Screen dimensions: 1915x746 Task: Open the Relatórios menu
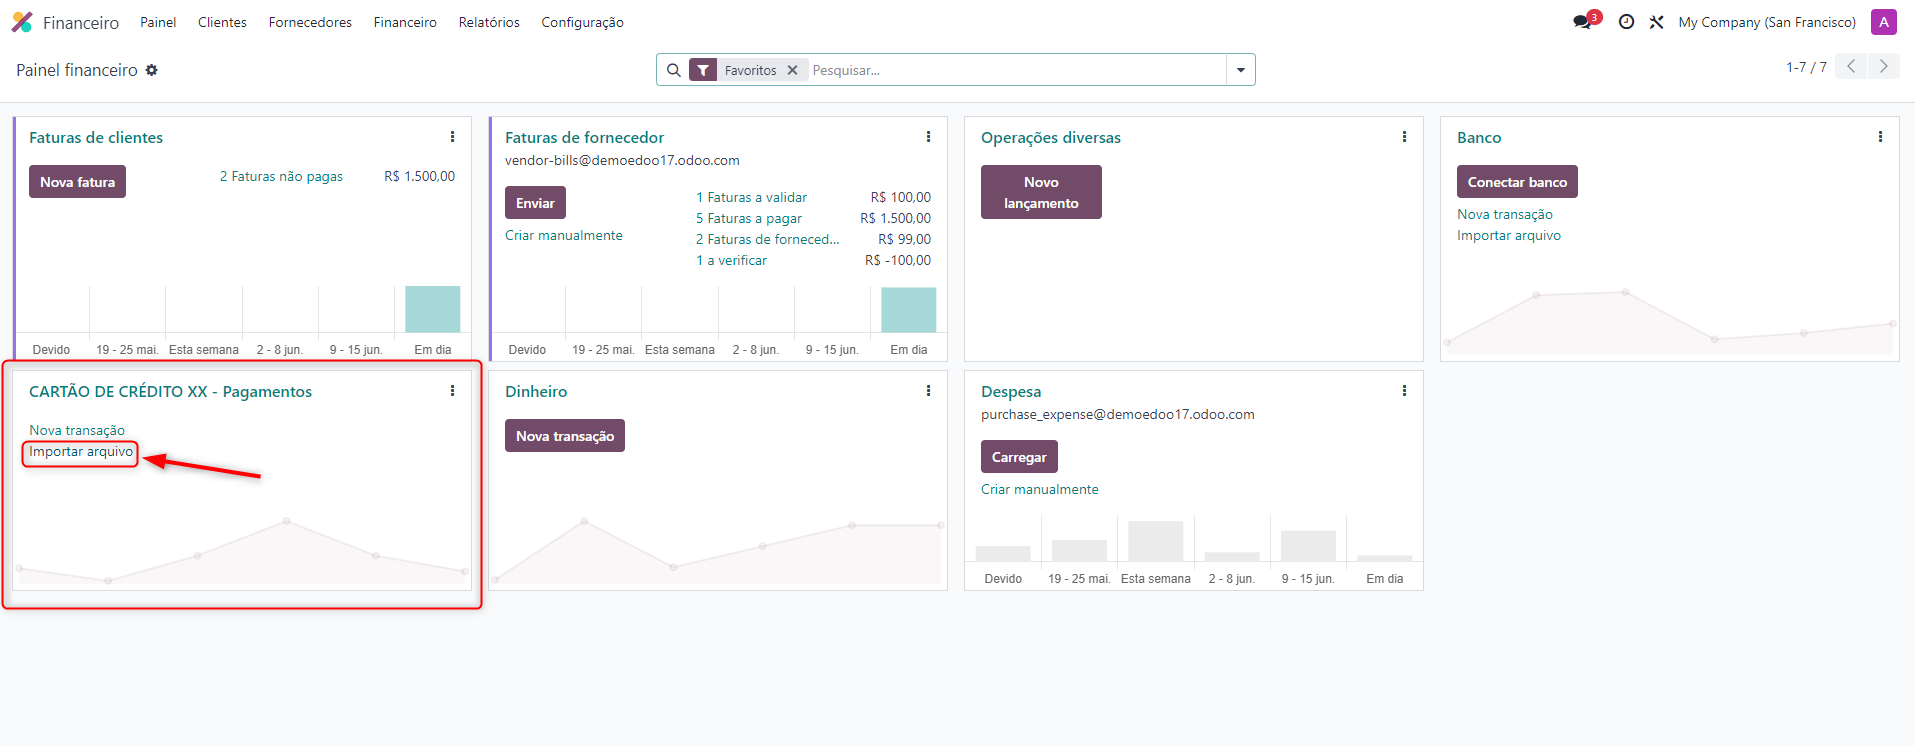click(489, 22)
